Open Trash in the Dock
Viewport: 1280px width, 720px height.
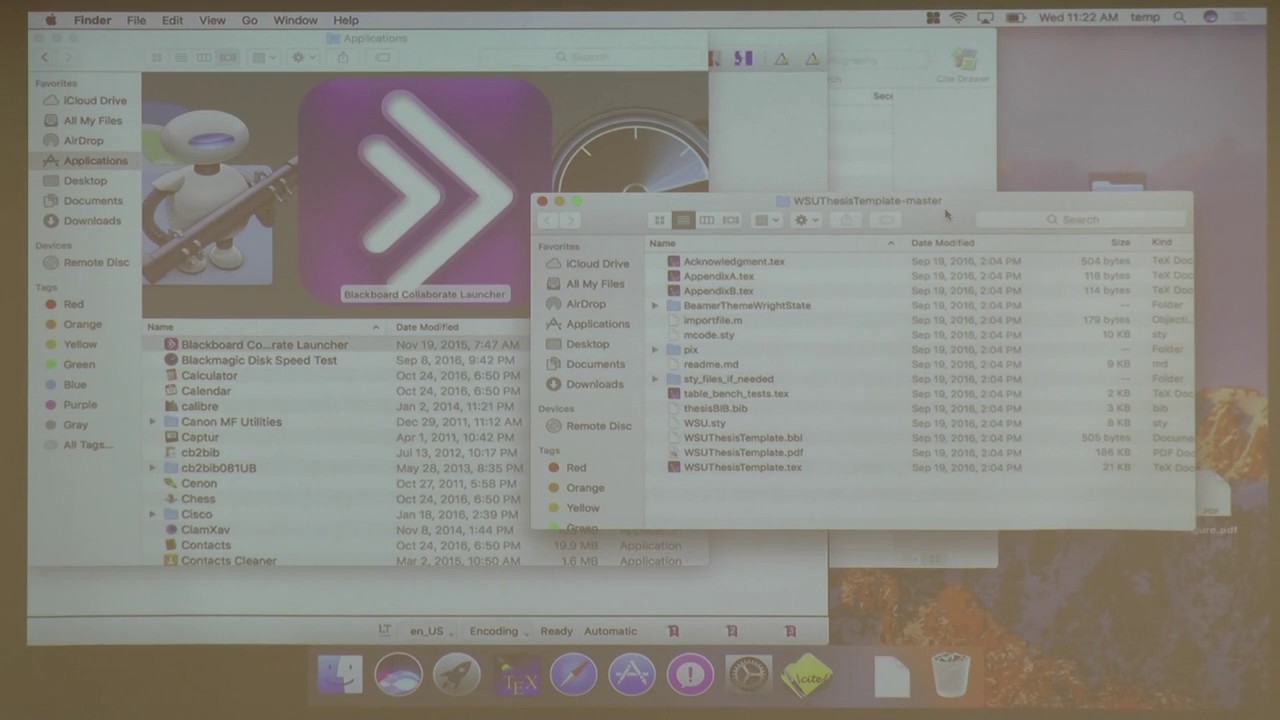pos(950,675)
